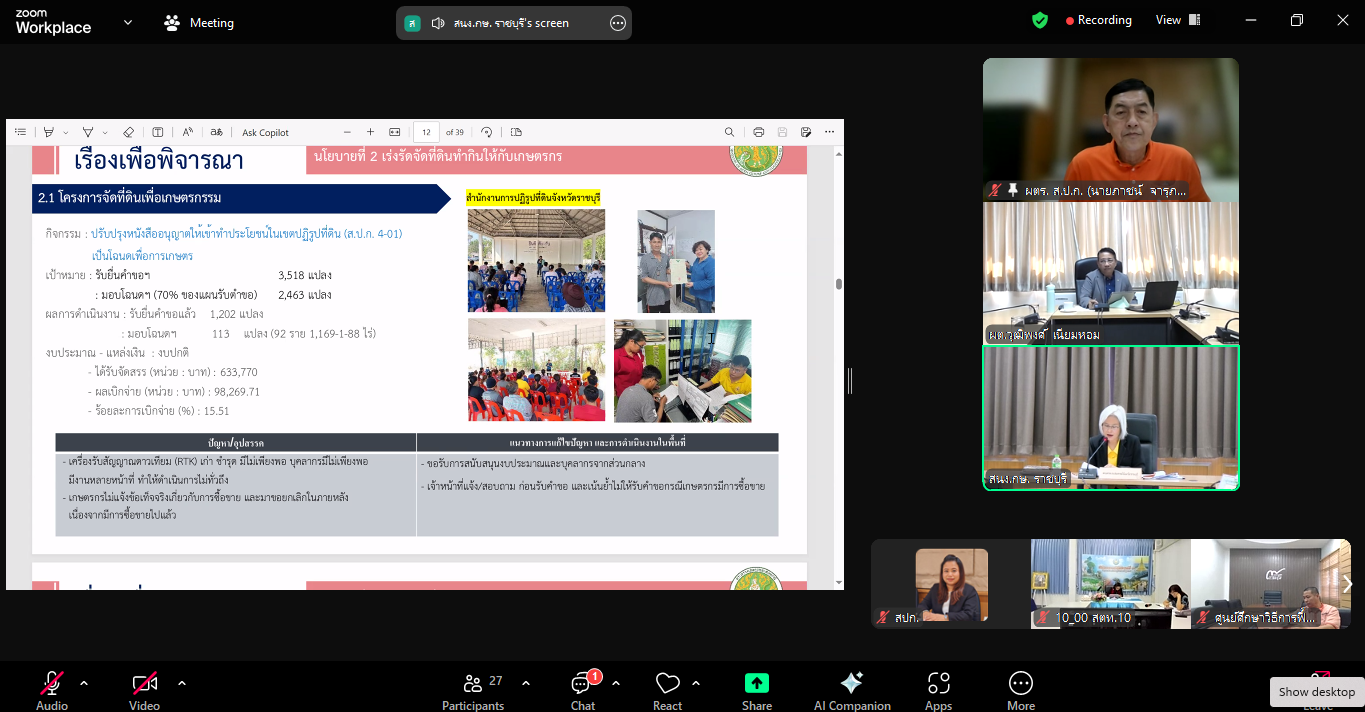Start camera using the Video button
The width and height of the screenshot is (1365, 712).
[144, 690]
